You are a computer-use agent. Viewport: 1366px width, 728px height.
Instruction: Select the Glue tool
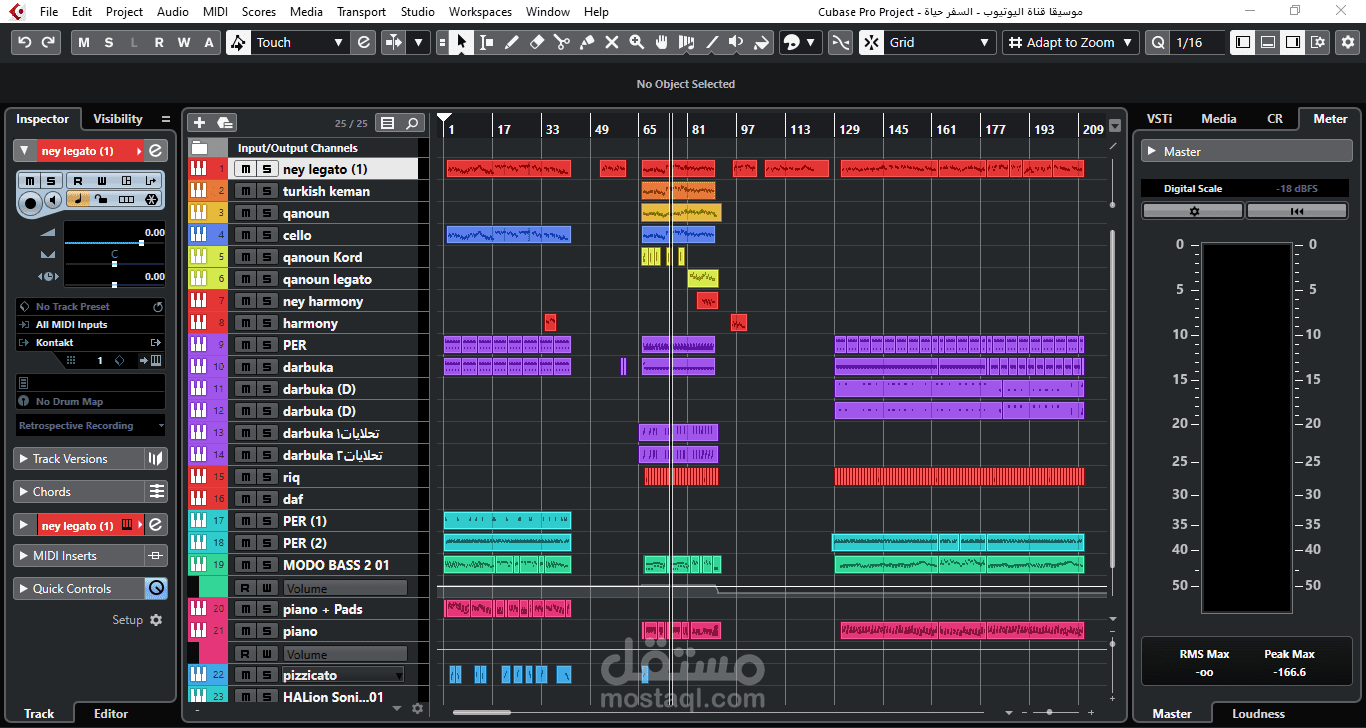587,42
